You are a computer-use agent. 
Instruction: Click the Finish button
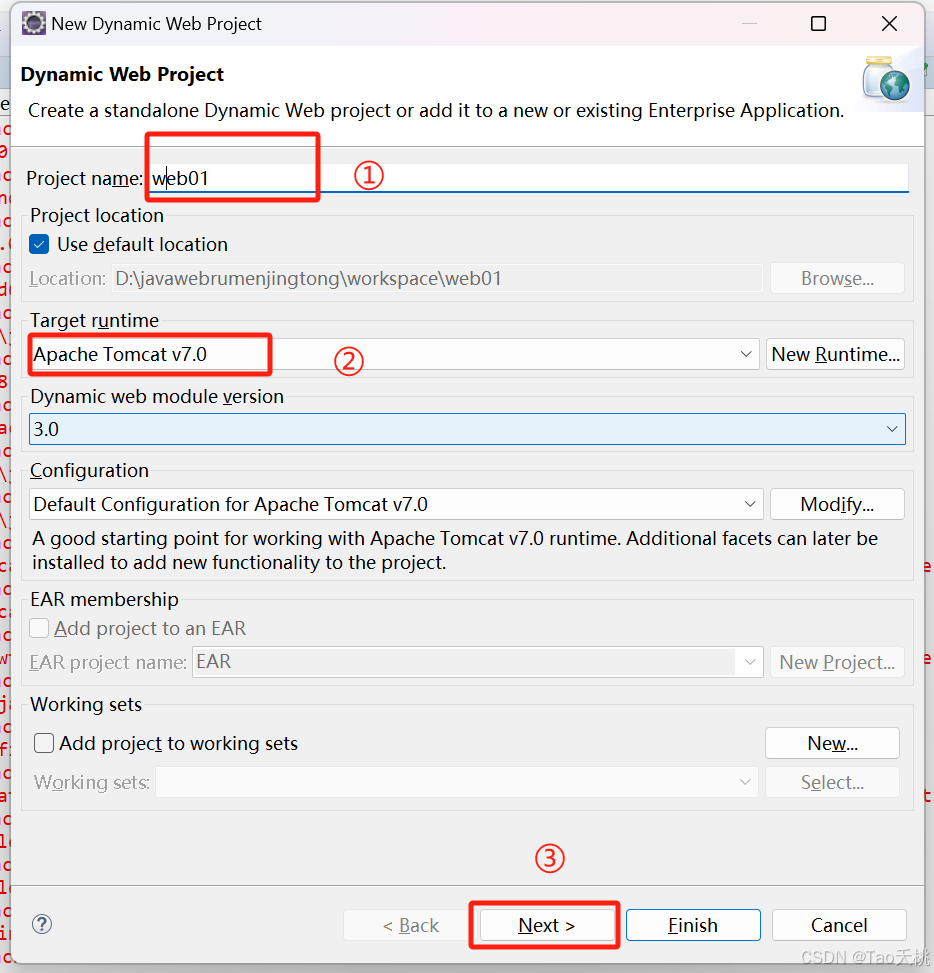tap(693, 925)
